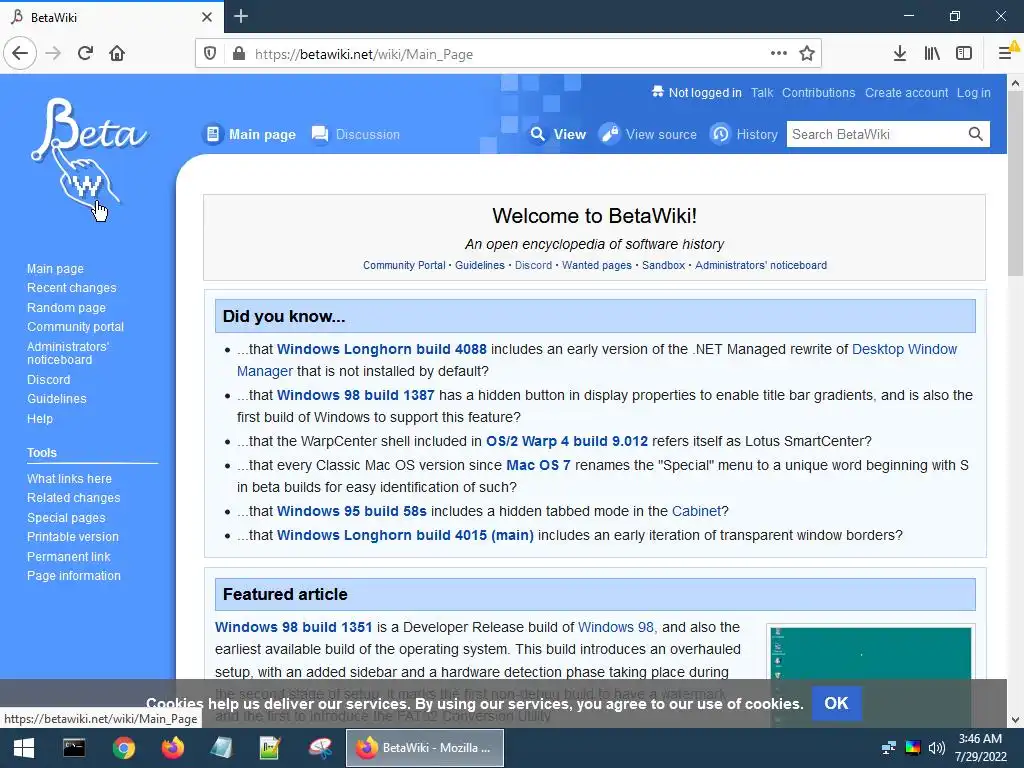1024x768 pixels.
Task: Open Windows 98 build 1387 article
Action: point(355,395)
